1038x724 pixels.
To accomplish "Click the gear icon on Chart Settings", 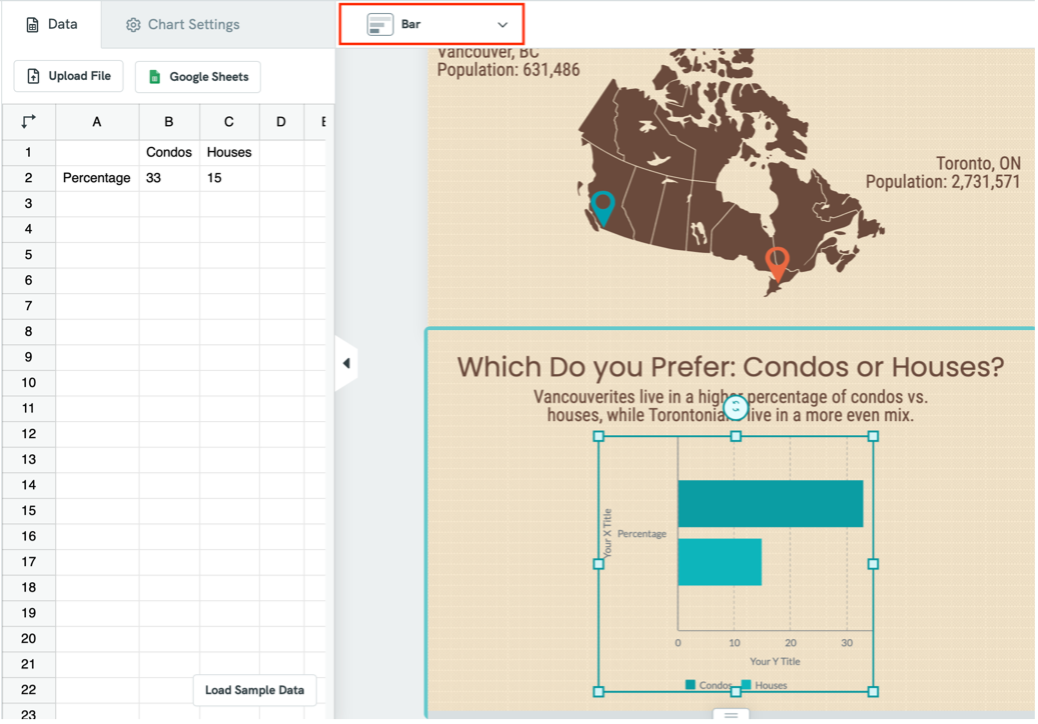I will (133, 24).
